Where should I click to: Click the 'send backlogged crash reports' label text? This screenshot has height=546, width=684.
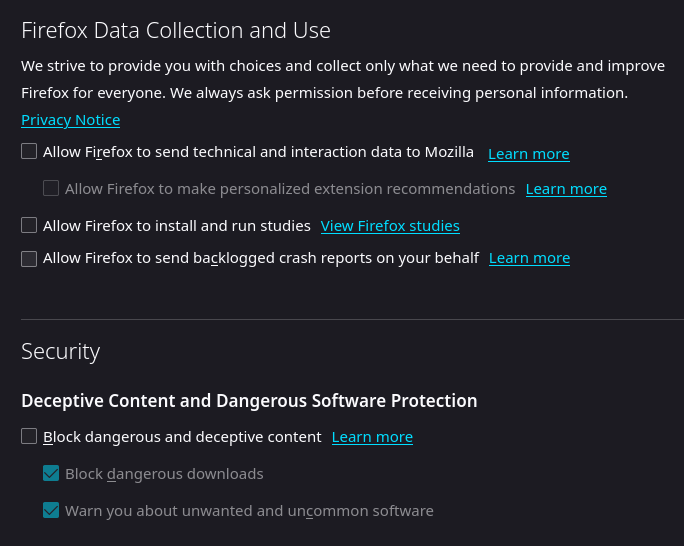(261, 258)
